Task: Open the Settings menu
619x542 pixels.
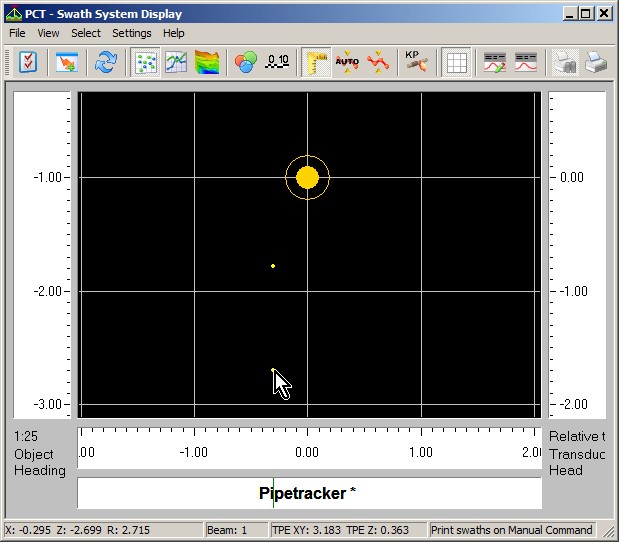Action: [x=131, y=33]
